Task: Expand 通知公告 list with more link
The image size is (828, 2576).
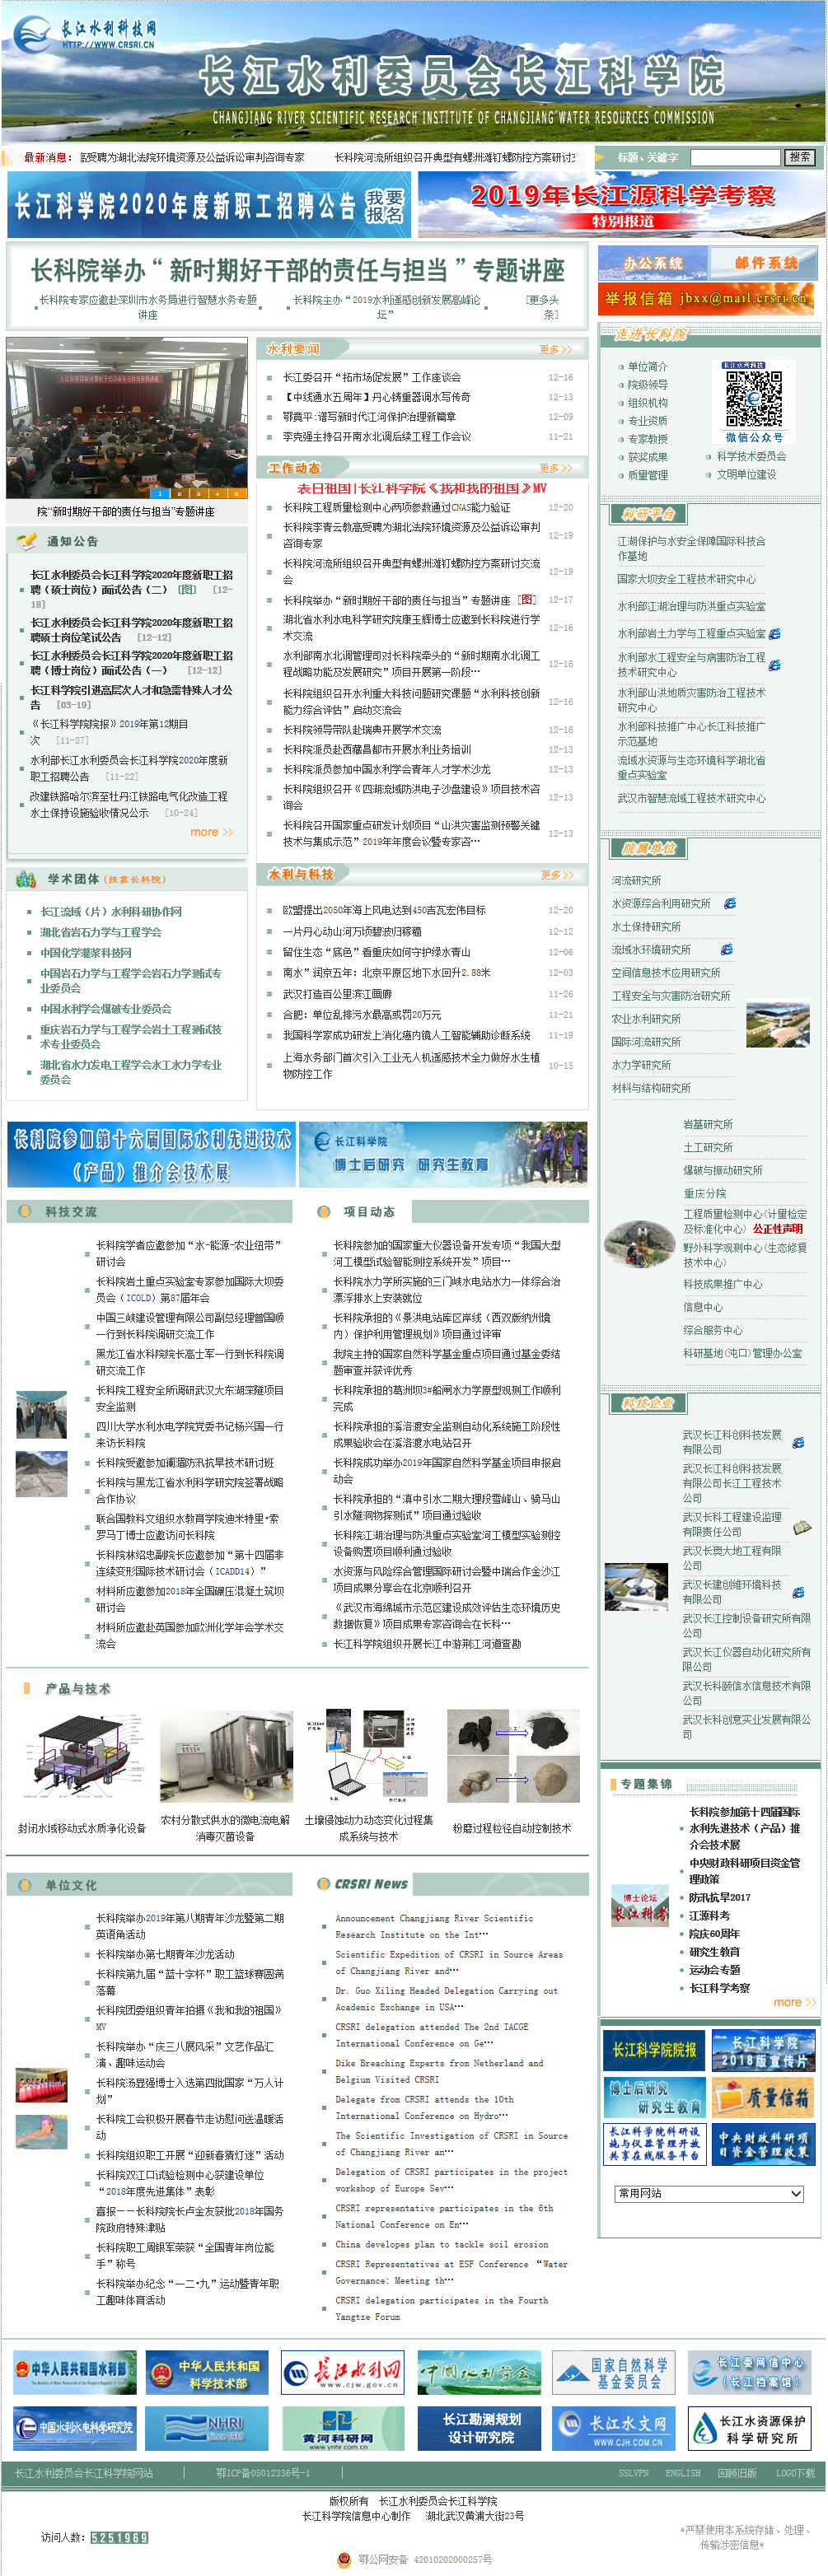Action: [x=212, y=832]
